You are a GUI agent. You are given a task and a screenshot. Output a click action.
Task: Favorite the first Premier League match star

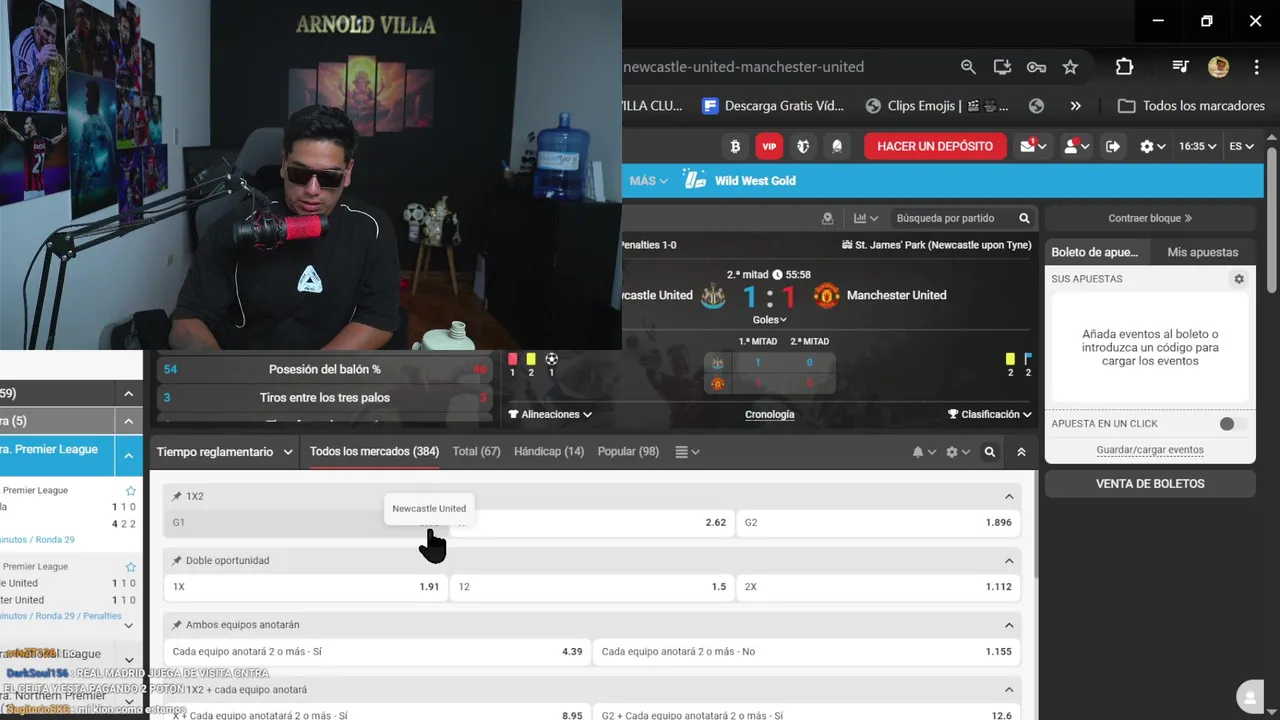click(130, 490)
